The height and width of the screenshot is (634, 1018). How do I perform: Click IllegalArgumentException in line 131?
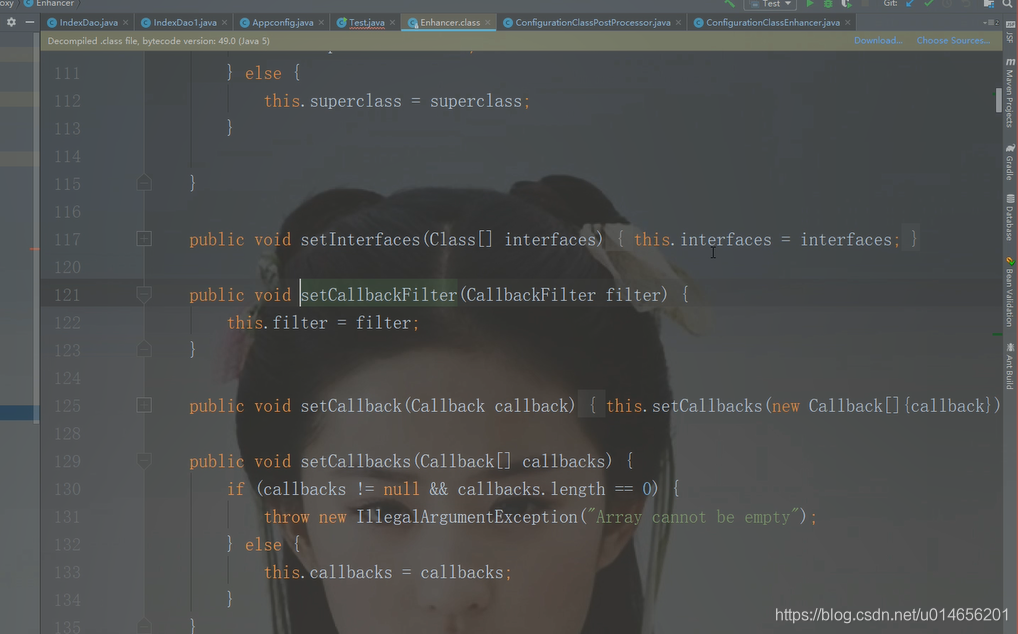click(x=467, y=517)
